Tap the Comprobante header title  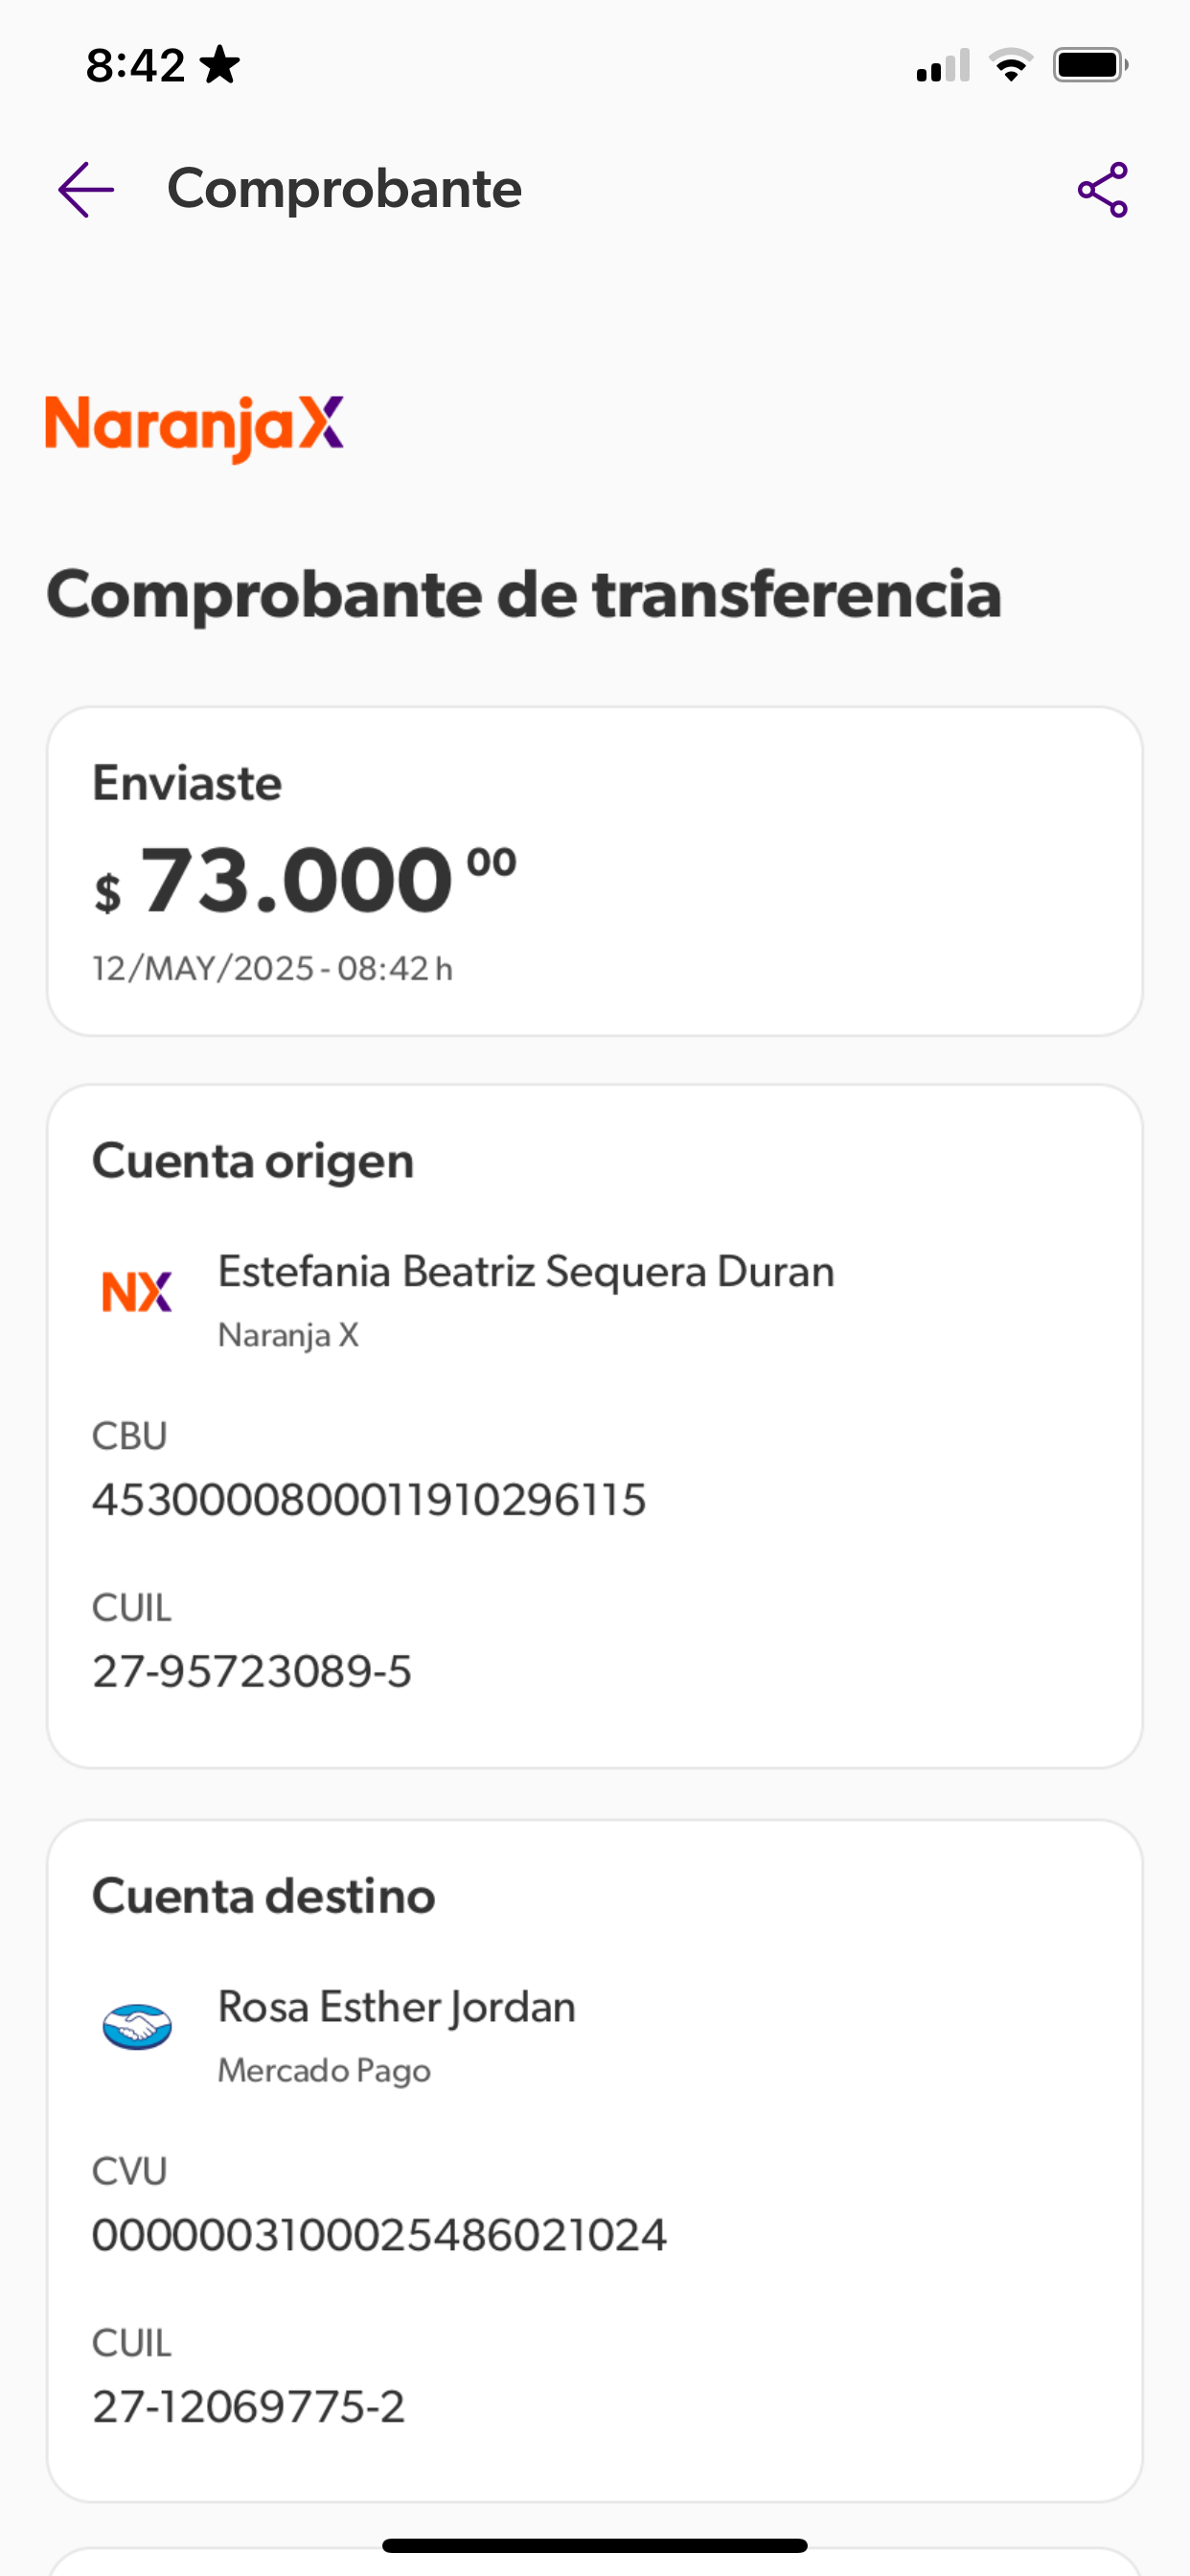(344, 189)
